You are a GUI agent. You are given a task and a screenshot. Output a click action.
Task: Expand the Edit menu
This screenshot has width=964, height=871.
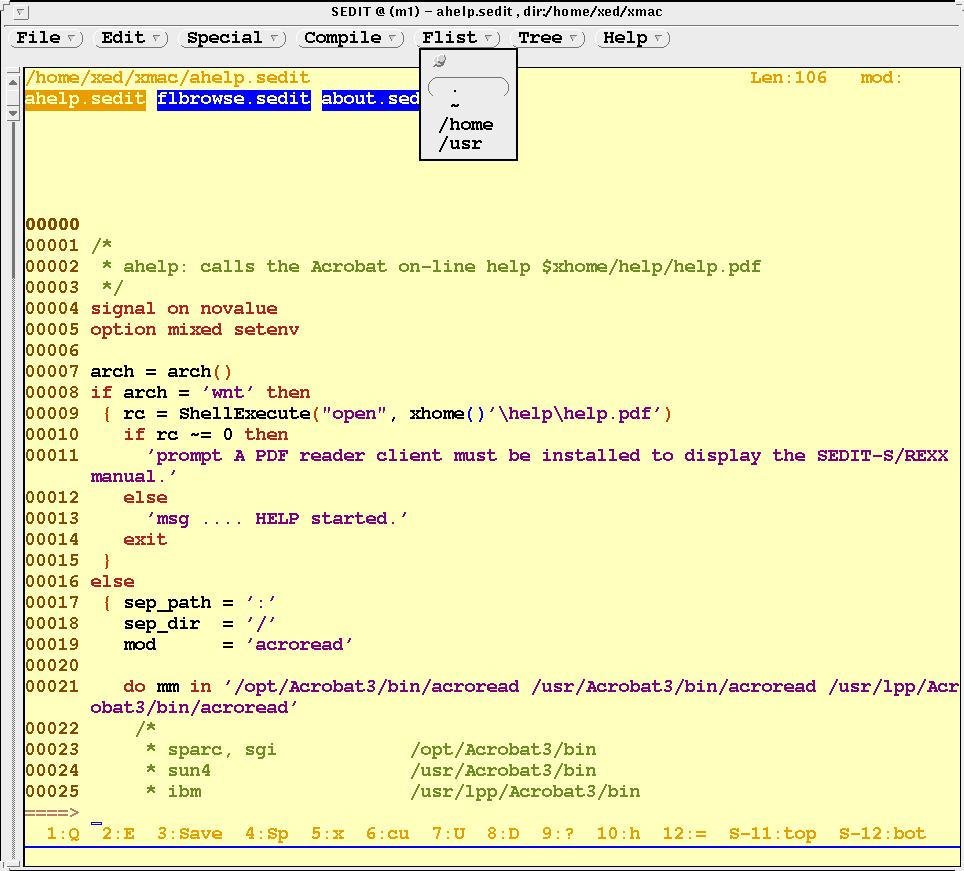(132, 38)
